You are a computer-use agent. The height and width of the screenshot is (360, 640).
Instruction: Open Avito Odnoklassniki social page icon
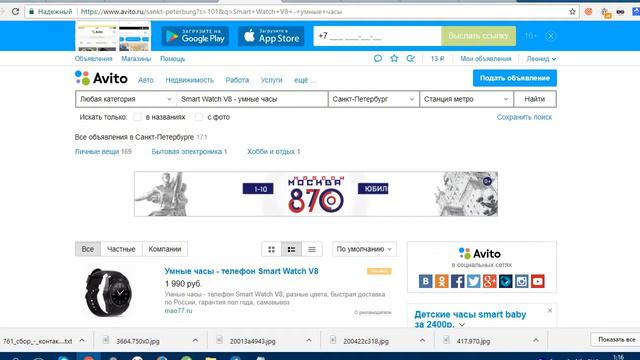pyautogui.click(x=441, y=281)
